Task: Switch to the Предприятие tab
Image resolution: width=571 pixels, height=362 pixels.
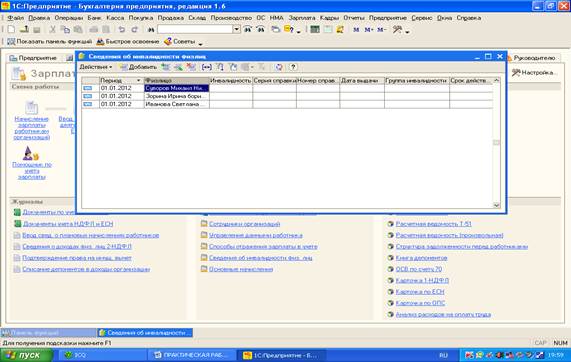Action: tap(33, 58)
